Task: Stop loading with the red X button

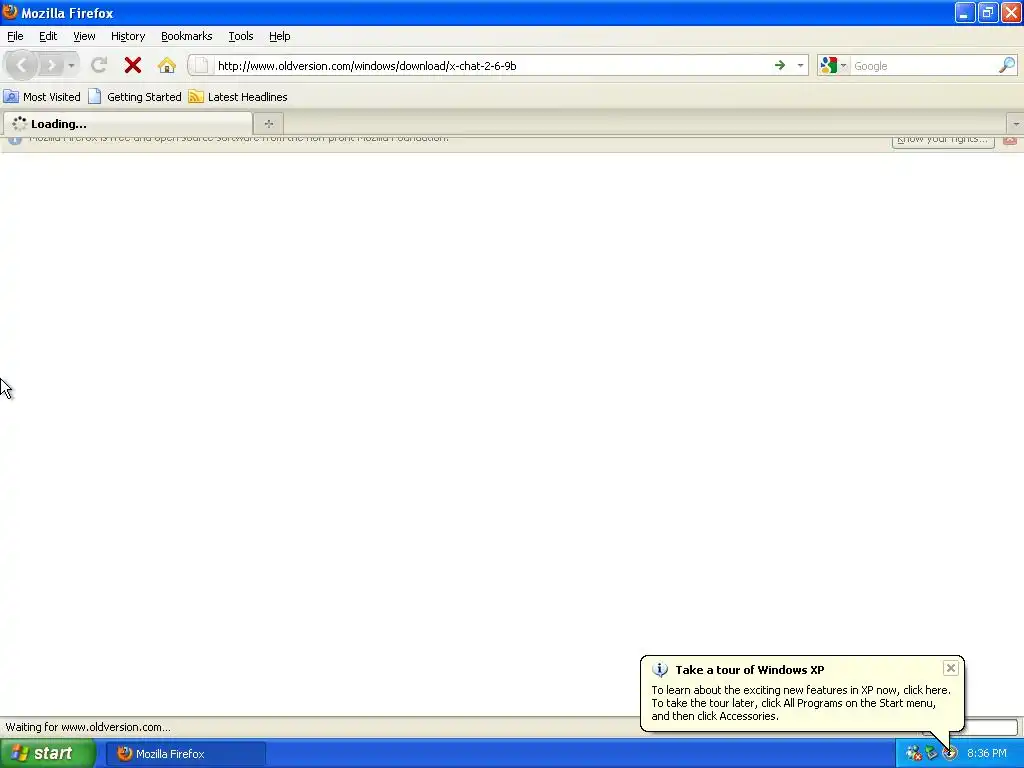Action: pos(133,65)
